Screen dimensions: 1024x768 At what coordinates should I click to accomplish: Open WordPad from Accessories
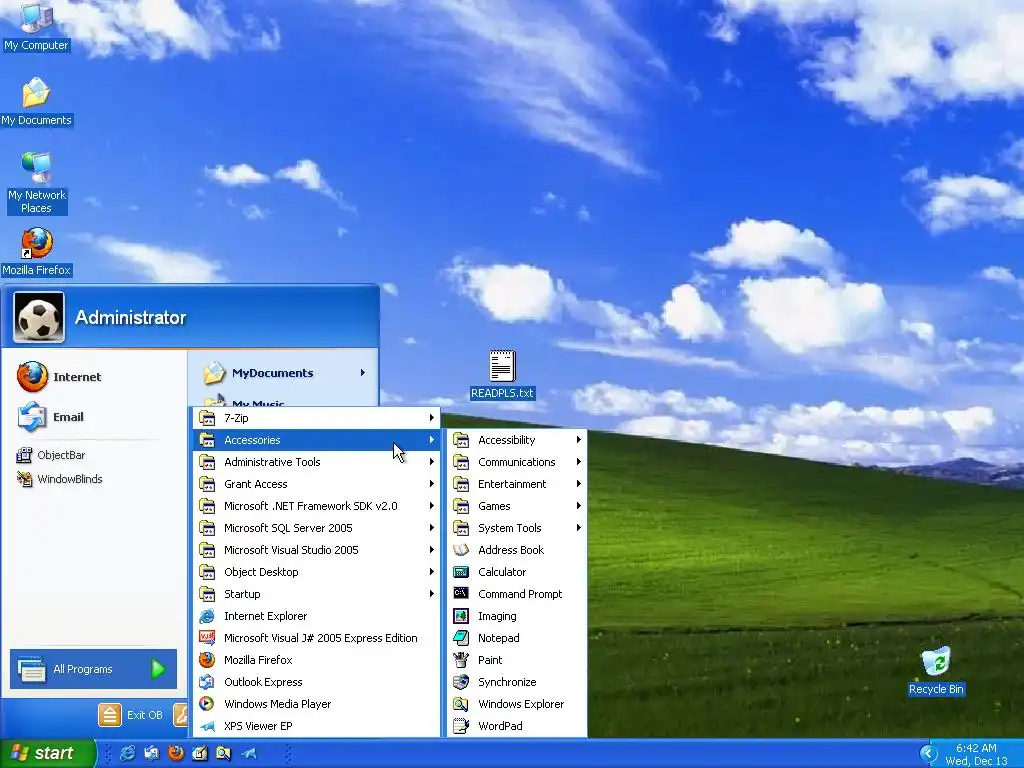click(x=517, y=726)
